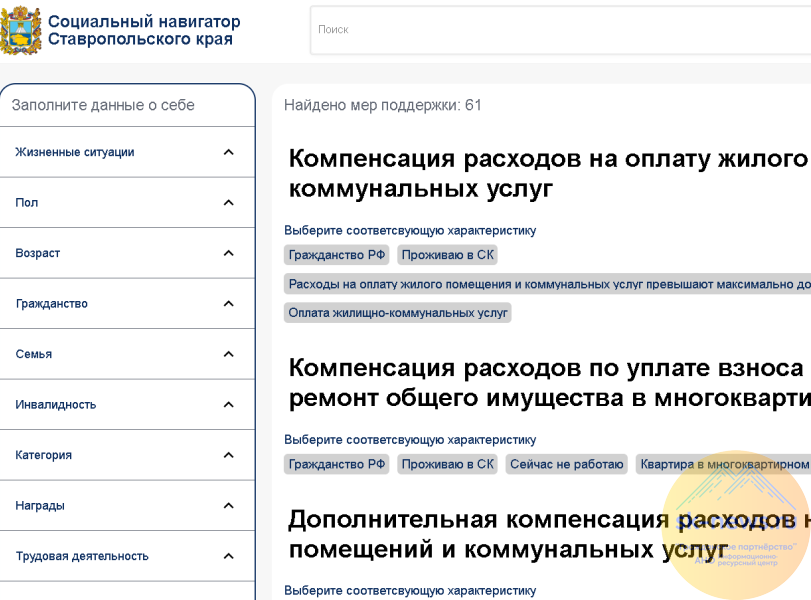The width and height of the screenshot is (811, 600).
Task: Open the Награды filter section
Action: [228, 506]
